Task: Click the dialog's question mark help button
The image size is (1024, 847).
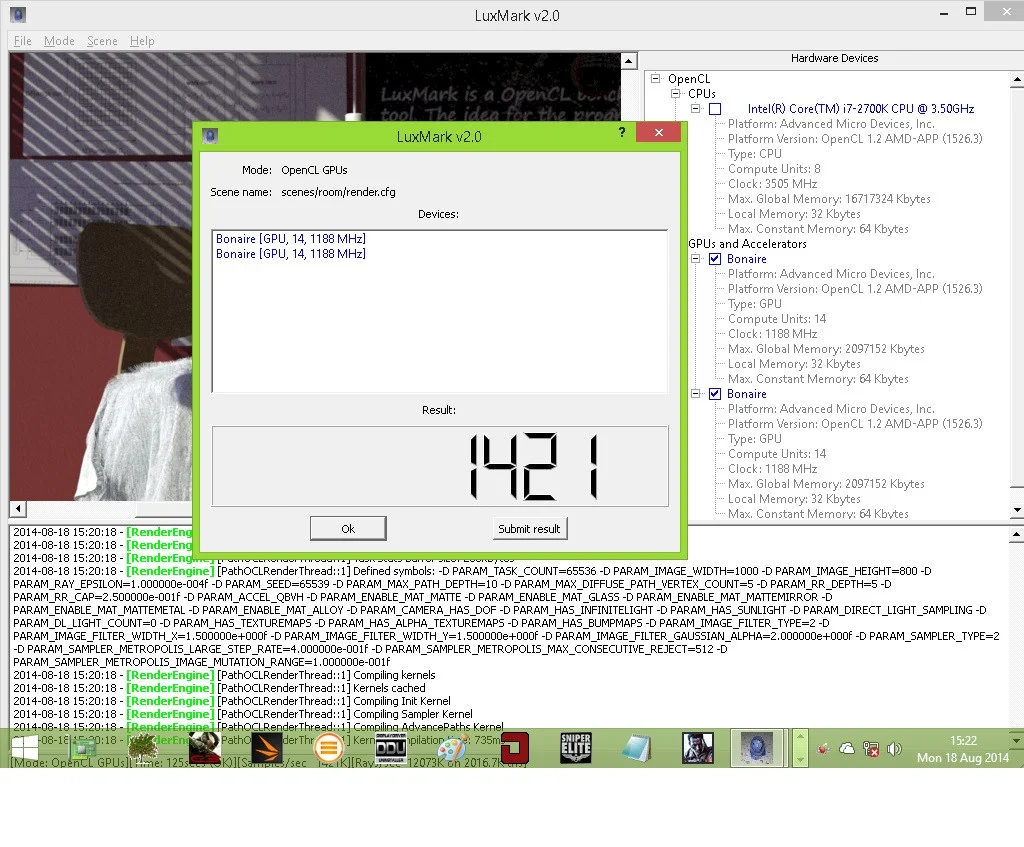Action: coord(622,133)
